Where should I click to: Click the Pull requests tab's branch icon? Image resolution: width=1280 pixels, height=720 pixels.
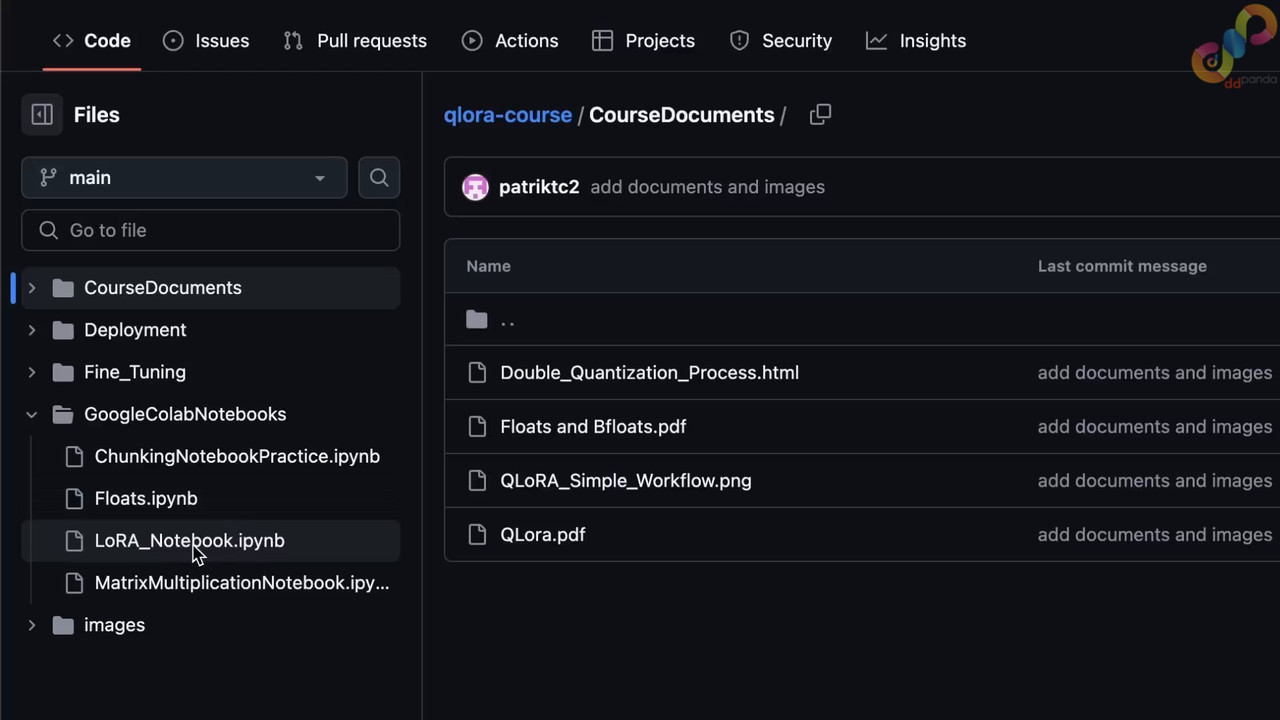click(293, 41)
